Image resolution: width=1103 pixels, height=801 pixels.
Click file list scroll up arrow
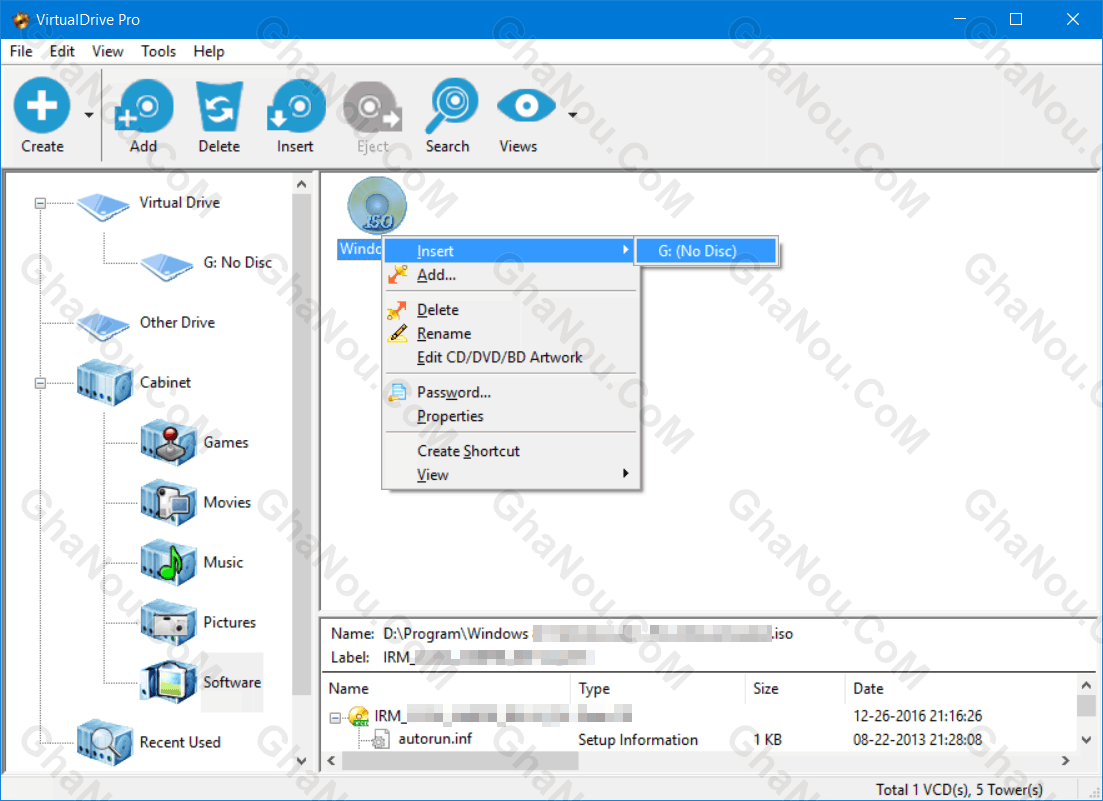(1086, 685)
